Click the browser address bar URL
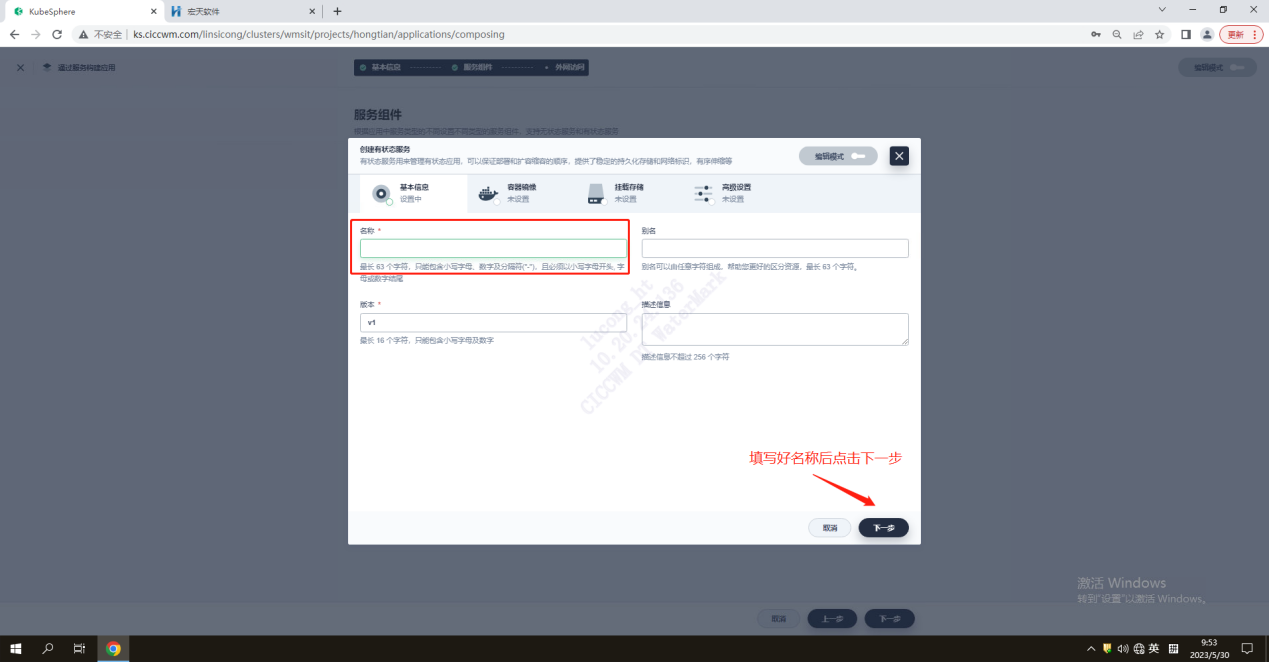 point(319,34)
